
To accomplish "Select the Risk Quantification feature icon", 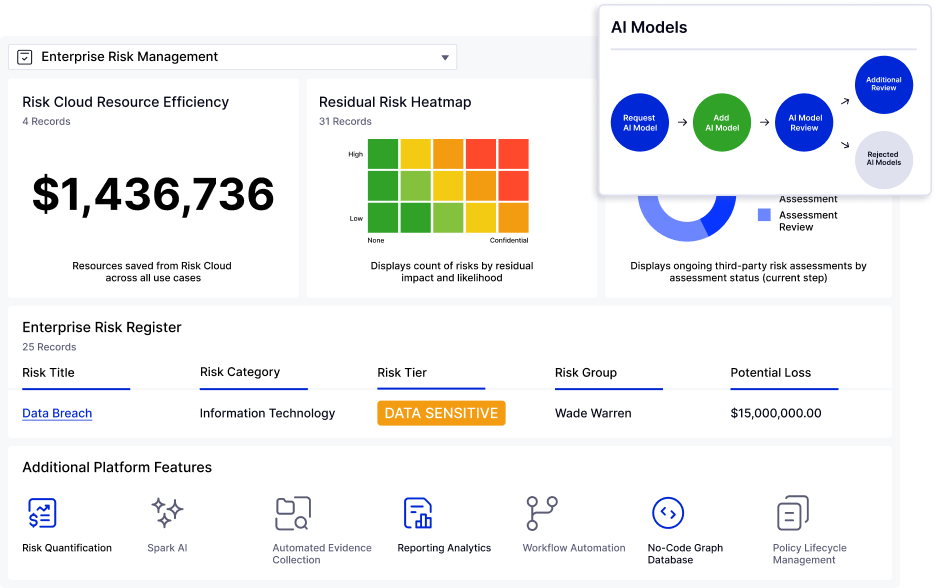I will [41, 513].
